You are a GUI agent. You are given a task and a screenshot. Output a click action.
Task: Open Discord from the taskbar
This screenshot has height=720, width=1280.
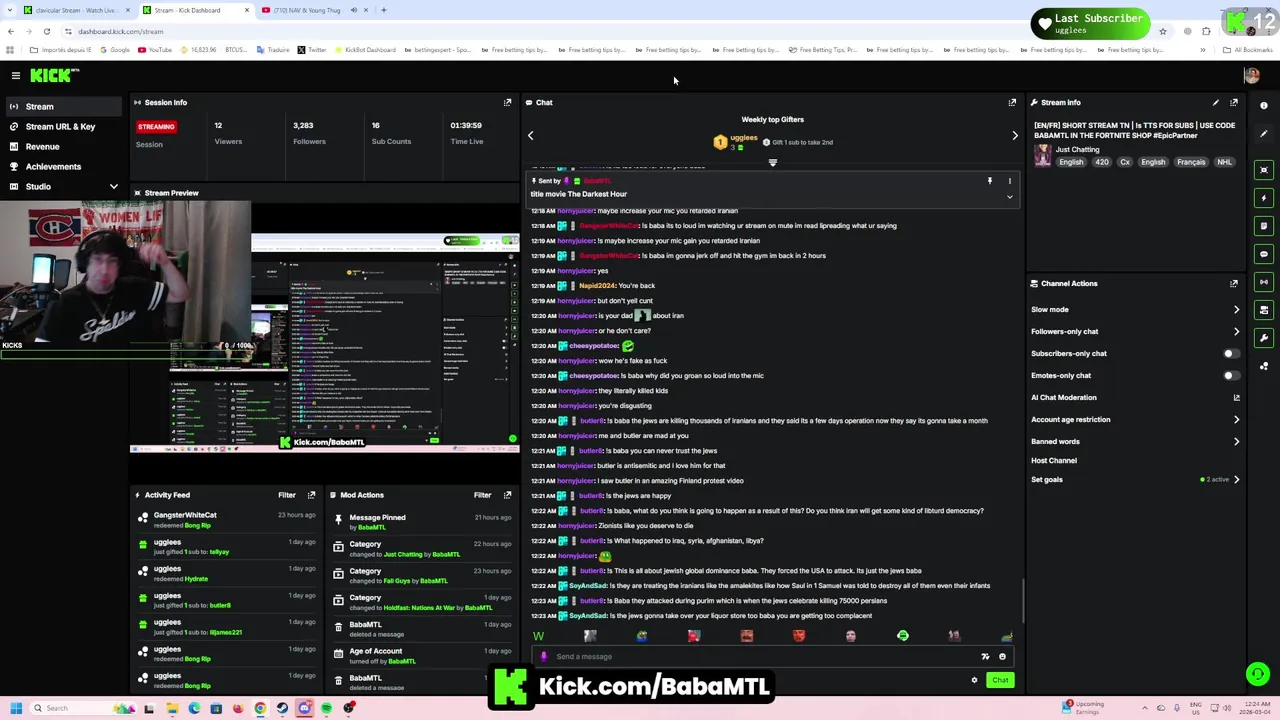(304, 708)
